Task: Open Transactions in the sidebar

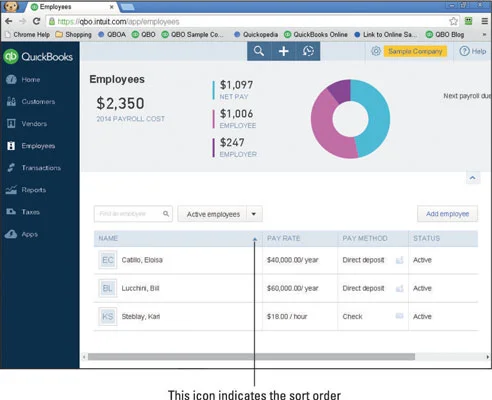Action: pos(41,168)
